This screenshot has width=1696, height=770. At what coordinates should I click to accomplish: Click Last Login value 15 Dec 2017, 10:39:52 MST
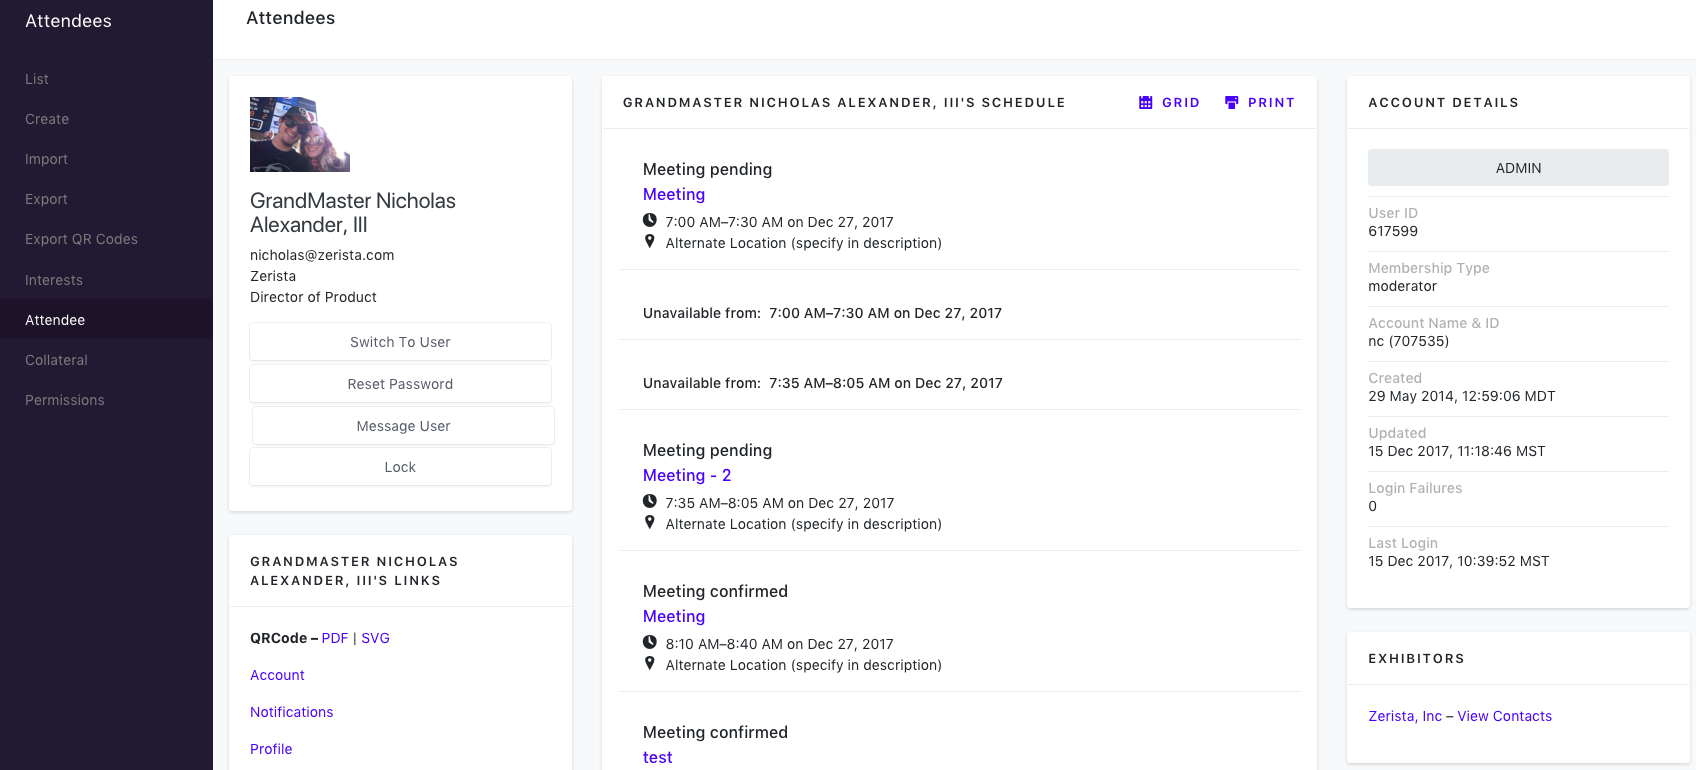[1458, 561]
